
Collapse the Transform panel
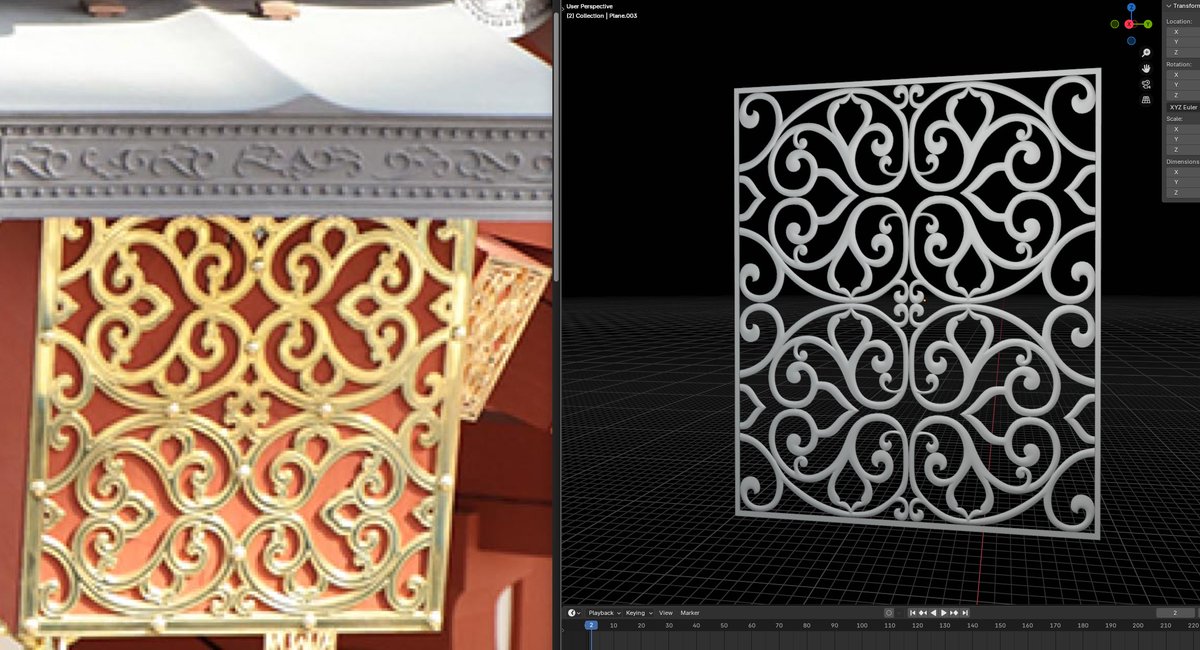tap(1169, 6)
